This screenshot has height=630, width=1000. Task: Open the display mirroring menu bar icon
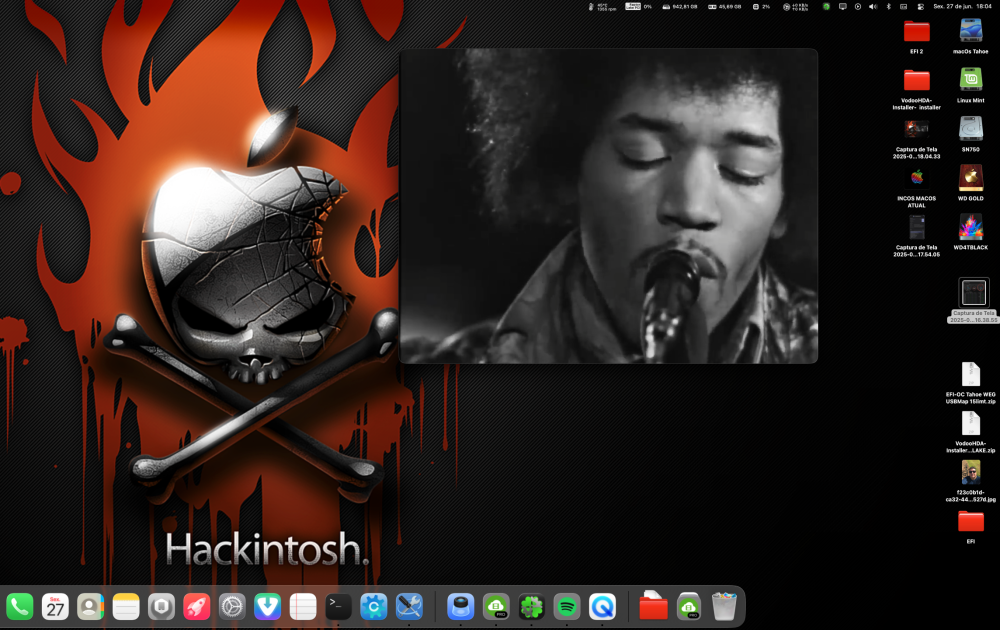click(x=842, y=6)
